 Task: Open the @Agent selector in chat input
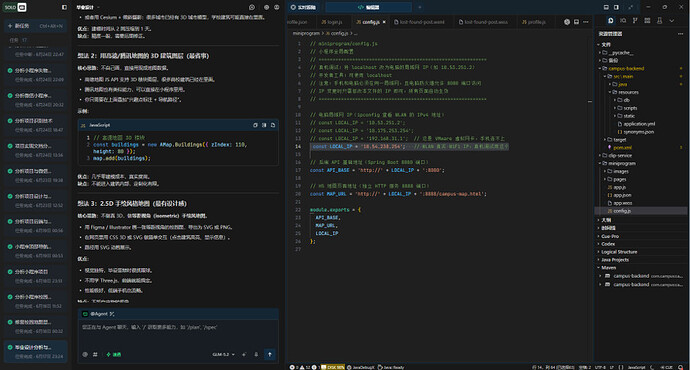(x=99, y=314)
